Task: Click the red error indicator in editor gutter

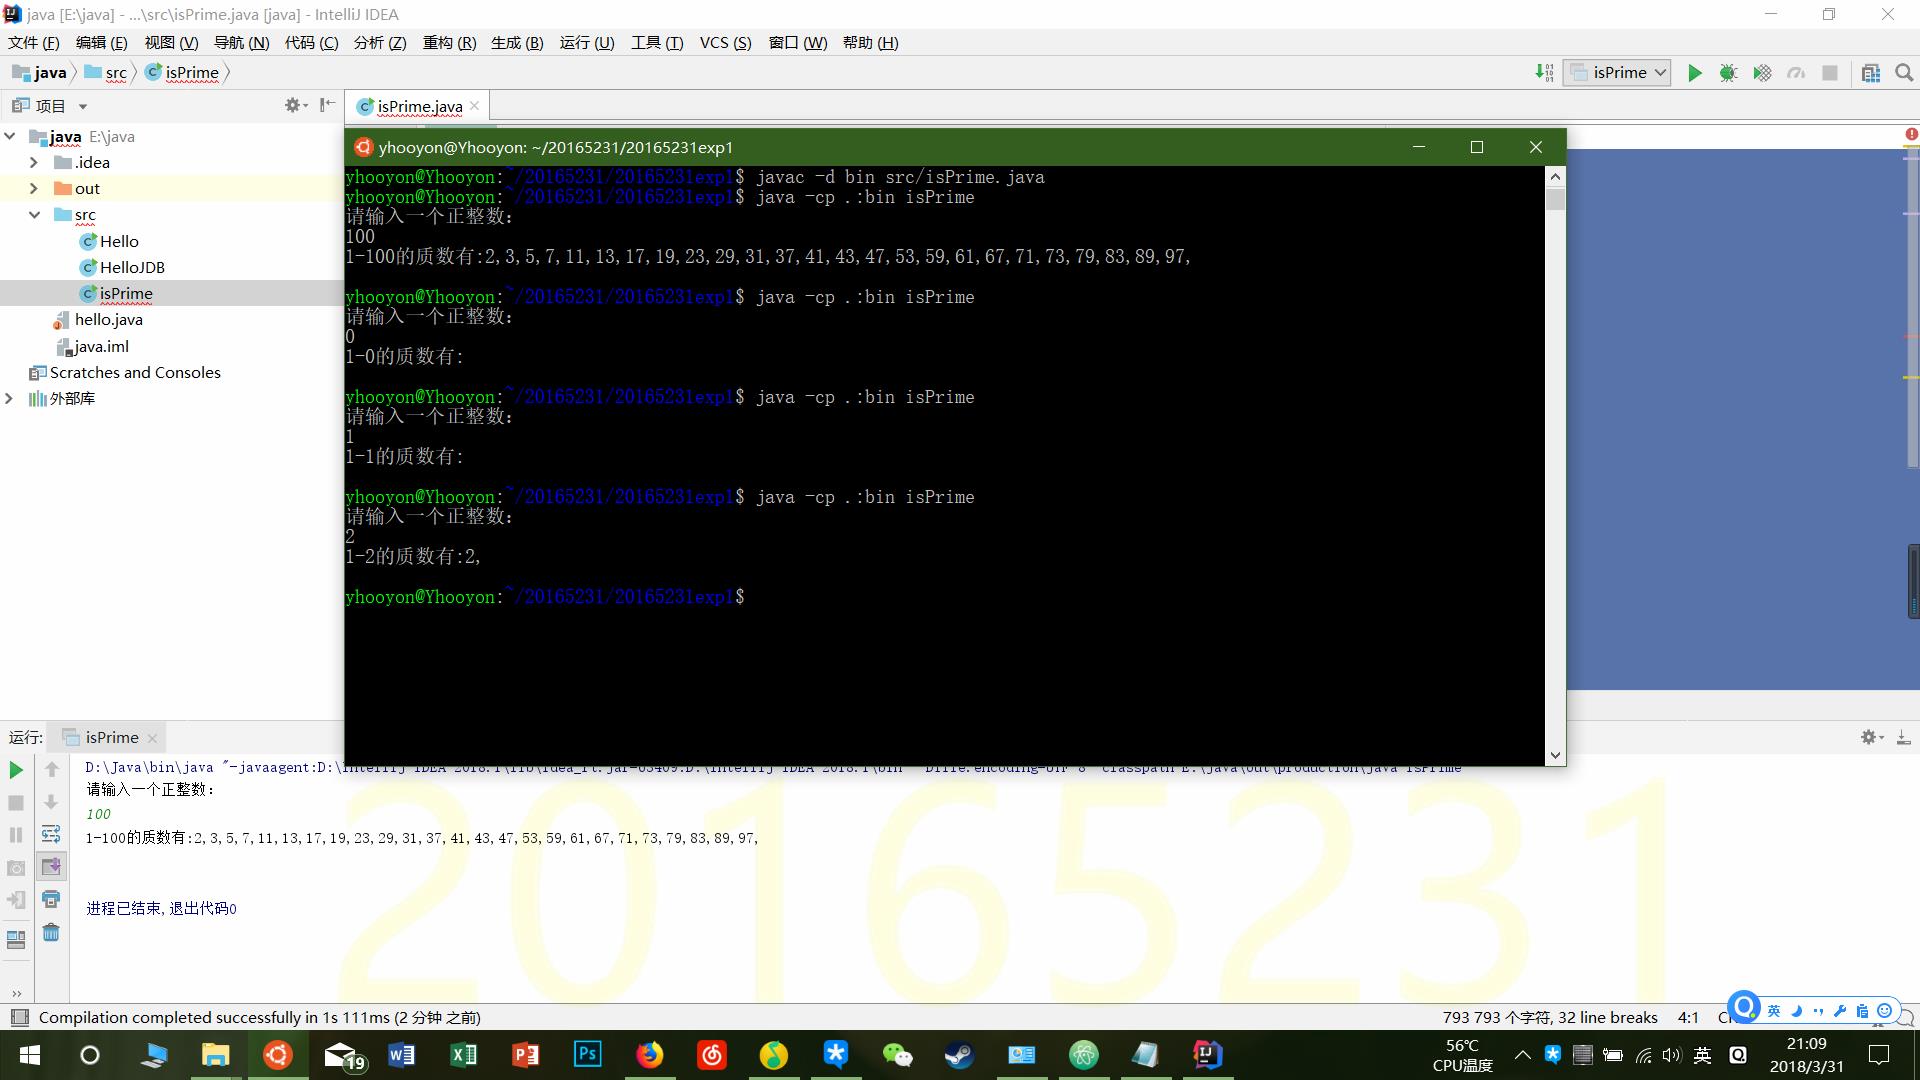Action: point(1911,135)
